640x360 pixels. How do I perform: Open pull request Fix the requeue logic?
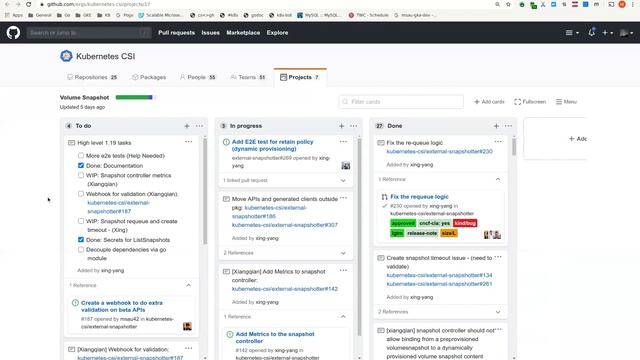pos(419,197)
